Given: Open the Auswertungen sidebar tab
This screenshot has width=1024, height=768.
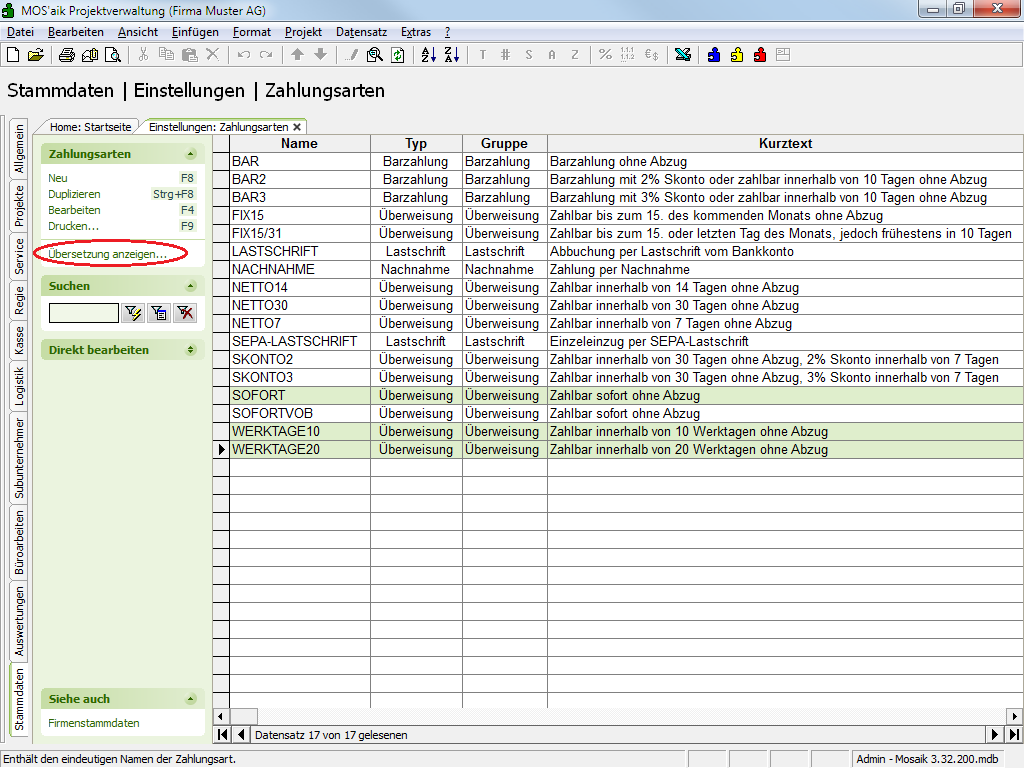Looking at the screenshot, I should (x=19, y=620).
